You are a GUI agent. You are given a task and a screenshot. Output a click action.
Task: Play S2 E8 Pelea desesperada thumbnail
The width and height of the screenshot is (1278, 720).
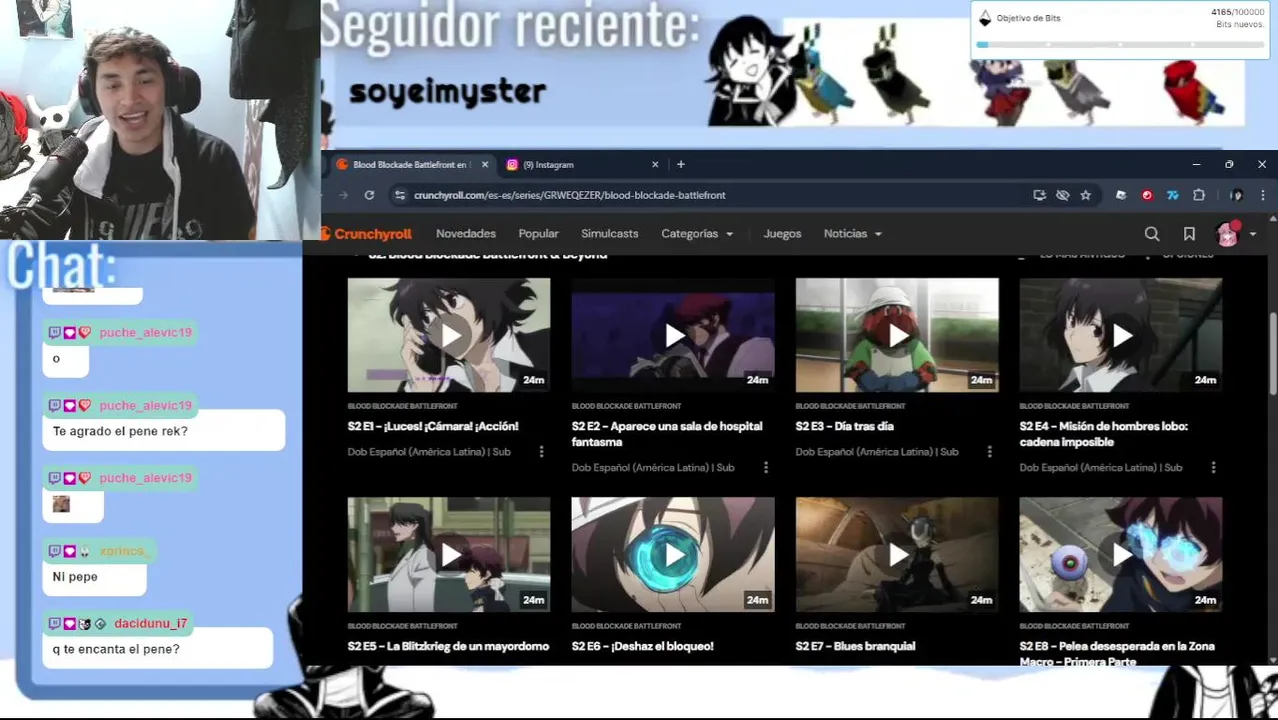point(1121,555)
